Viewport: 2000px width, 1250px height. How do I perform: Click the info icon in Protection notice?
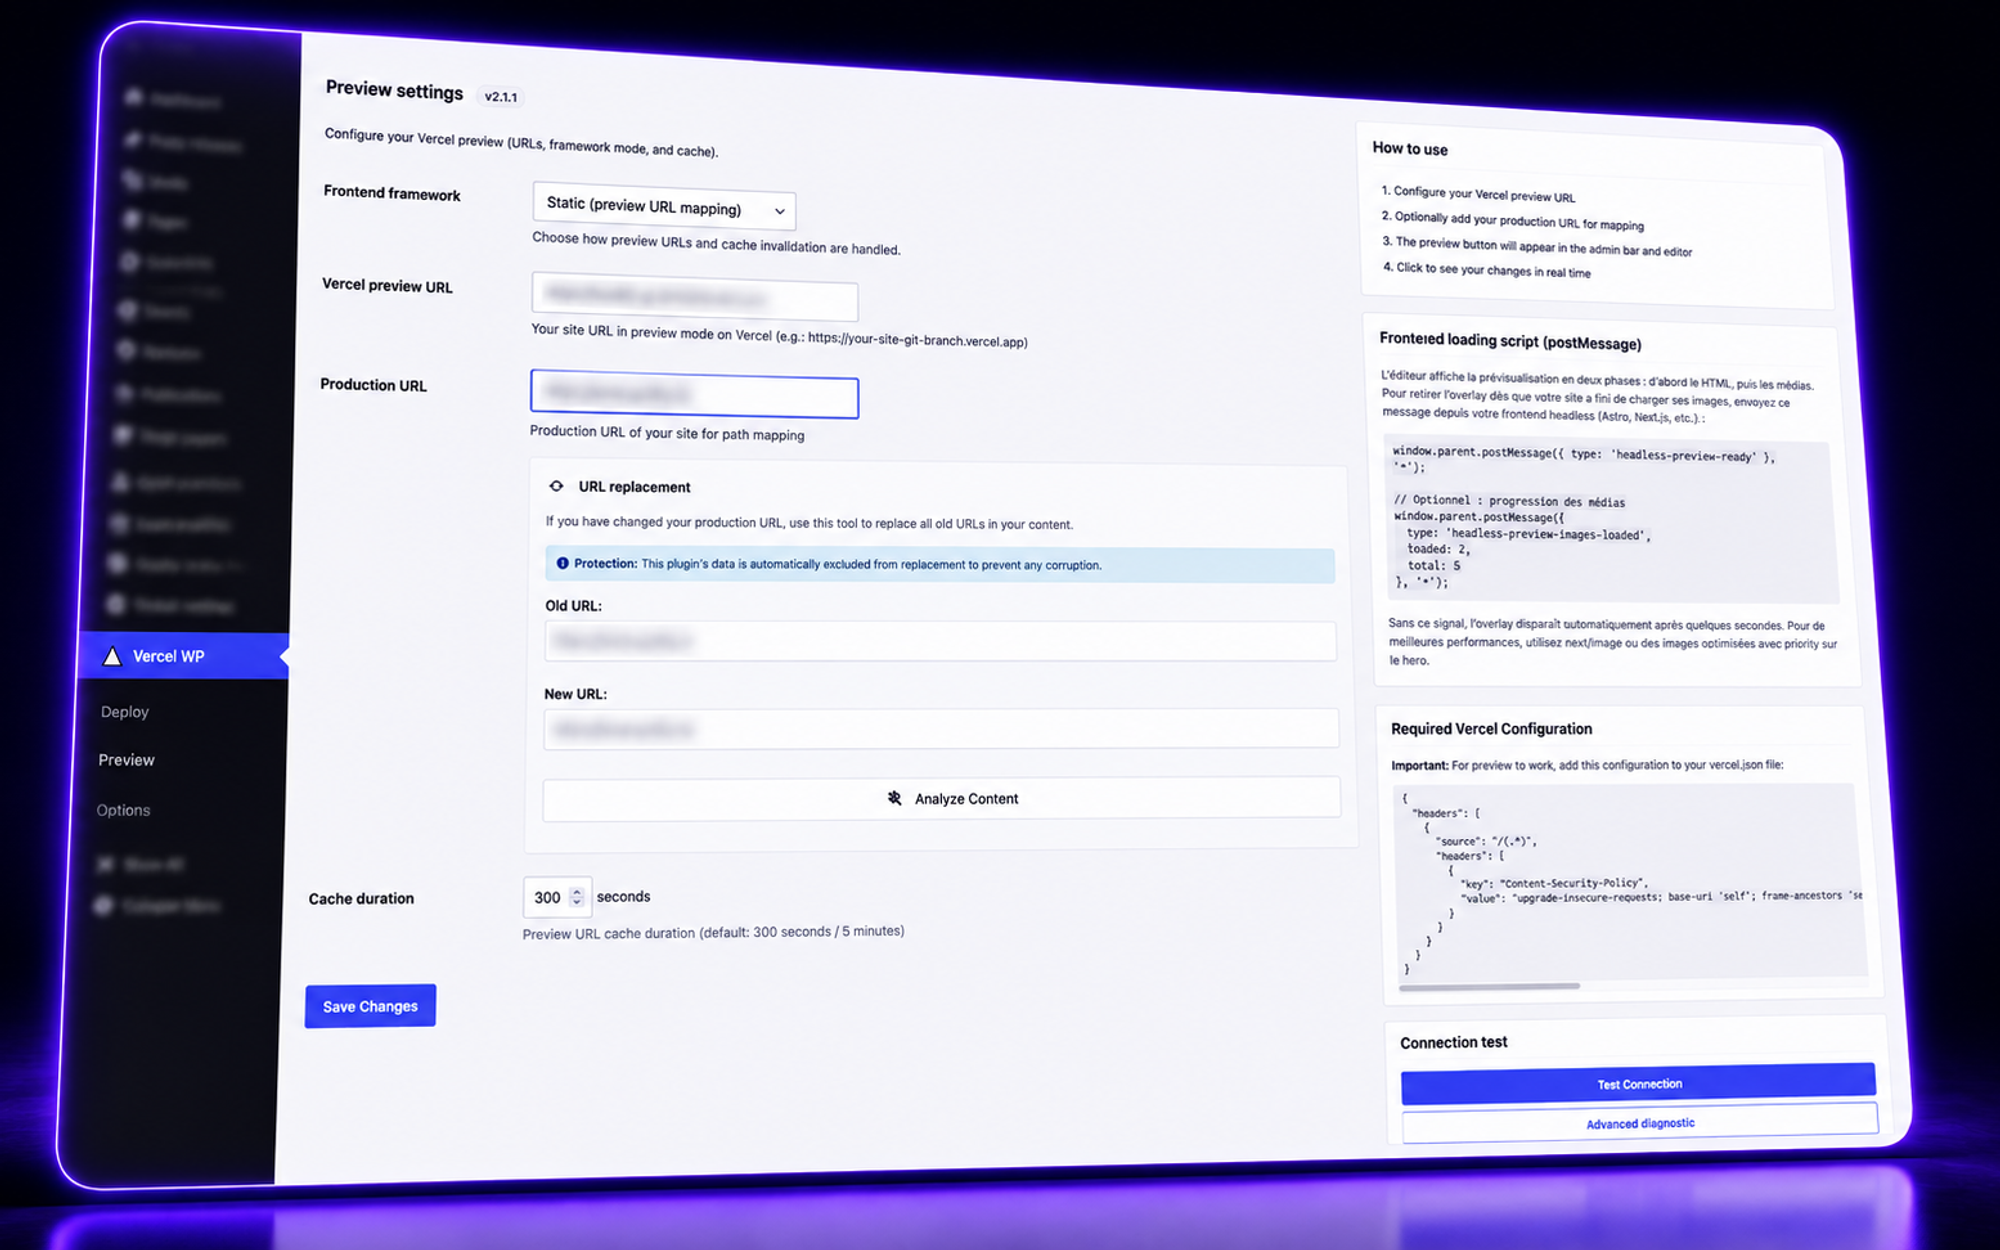(562, 563)
